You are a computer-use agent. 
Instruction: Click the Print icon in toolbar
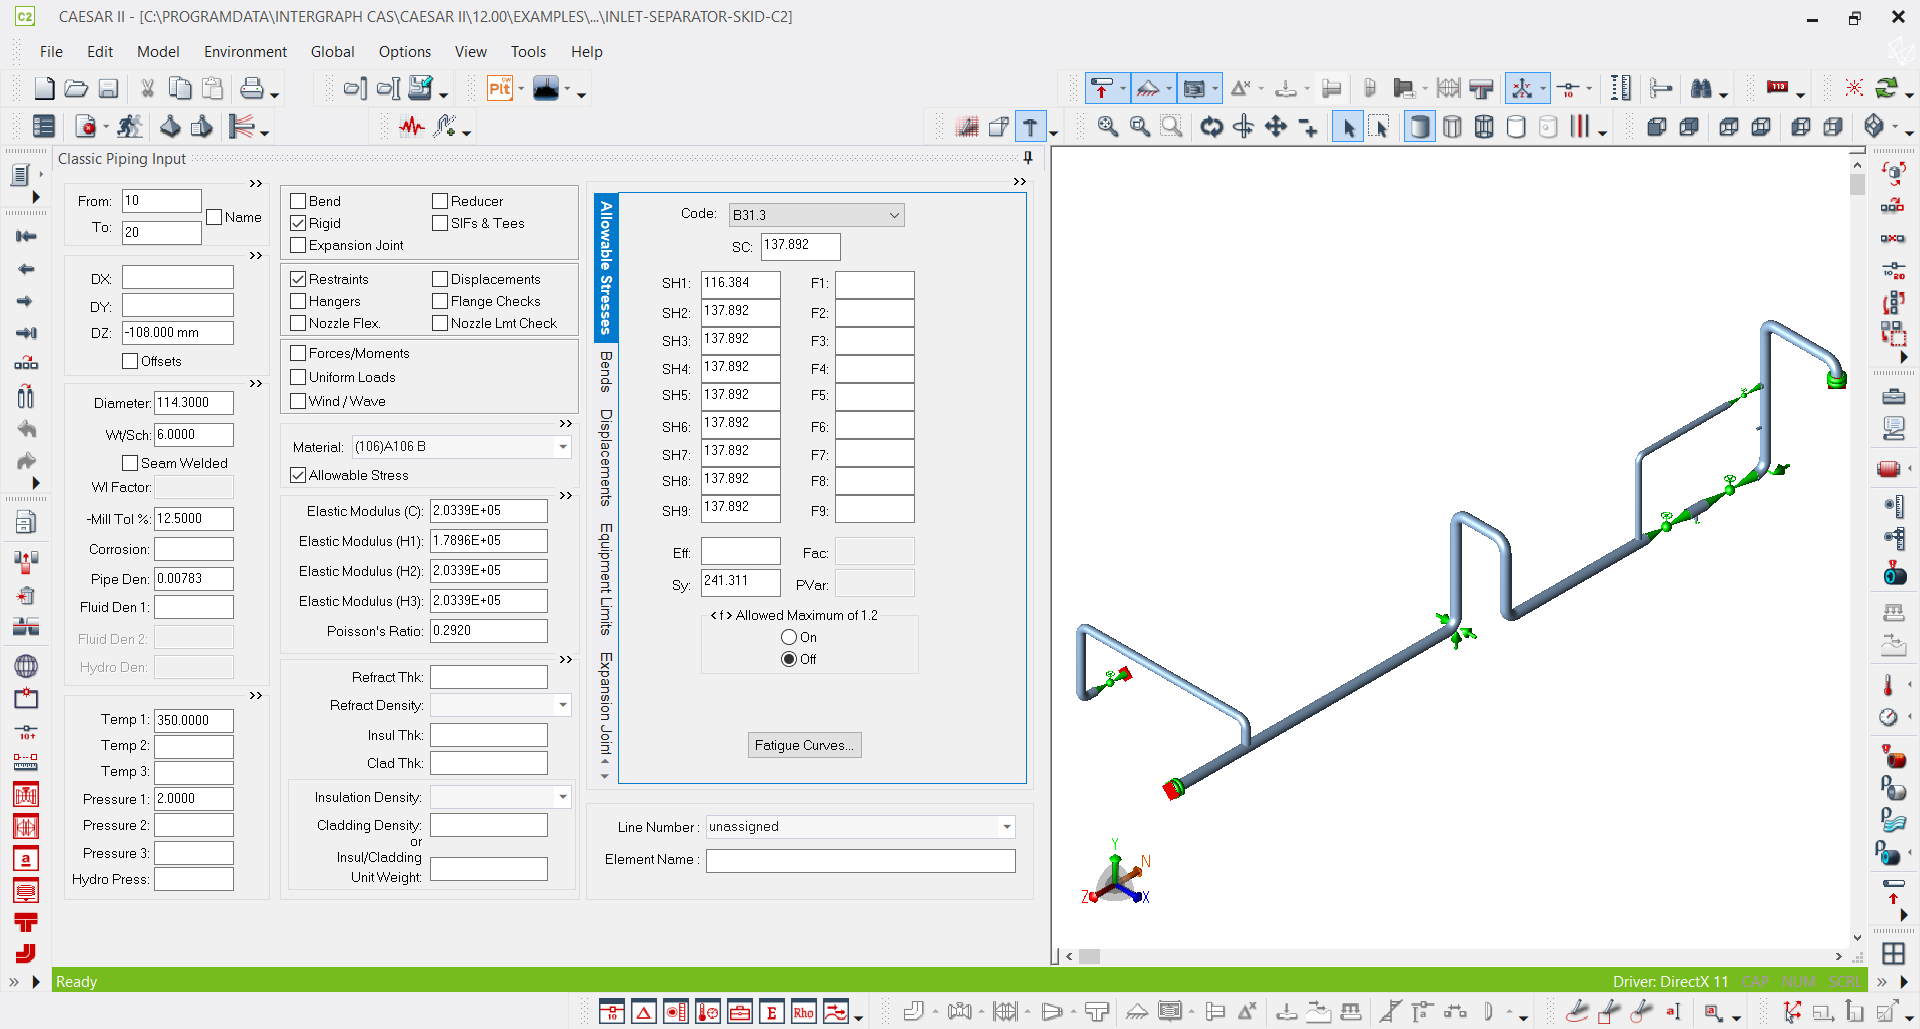[x=252, y=89]
